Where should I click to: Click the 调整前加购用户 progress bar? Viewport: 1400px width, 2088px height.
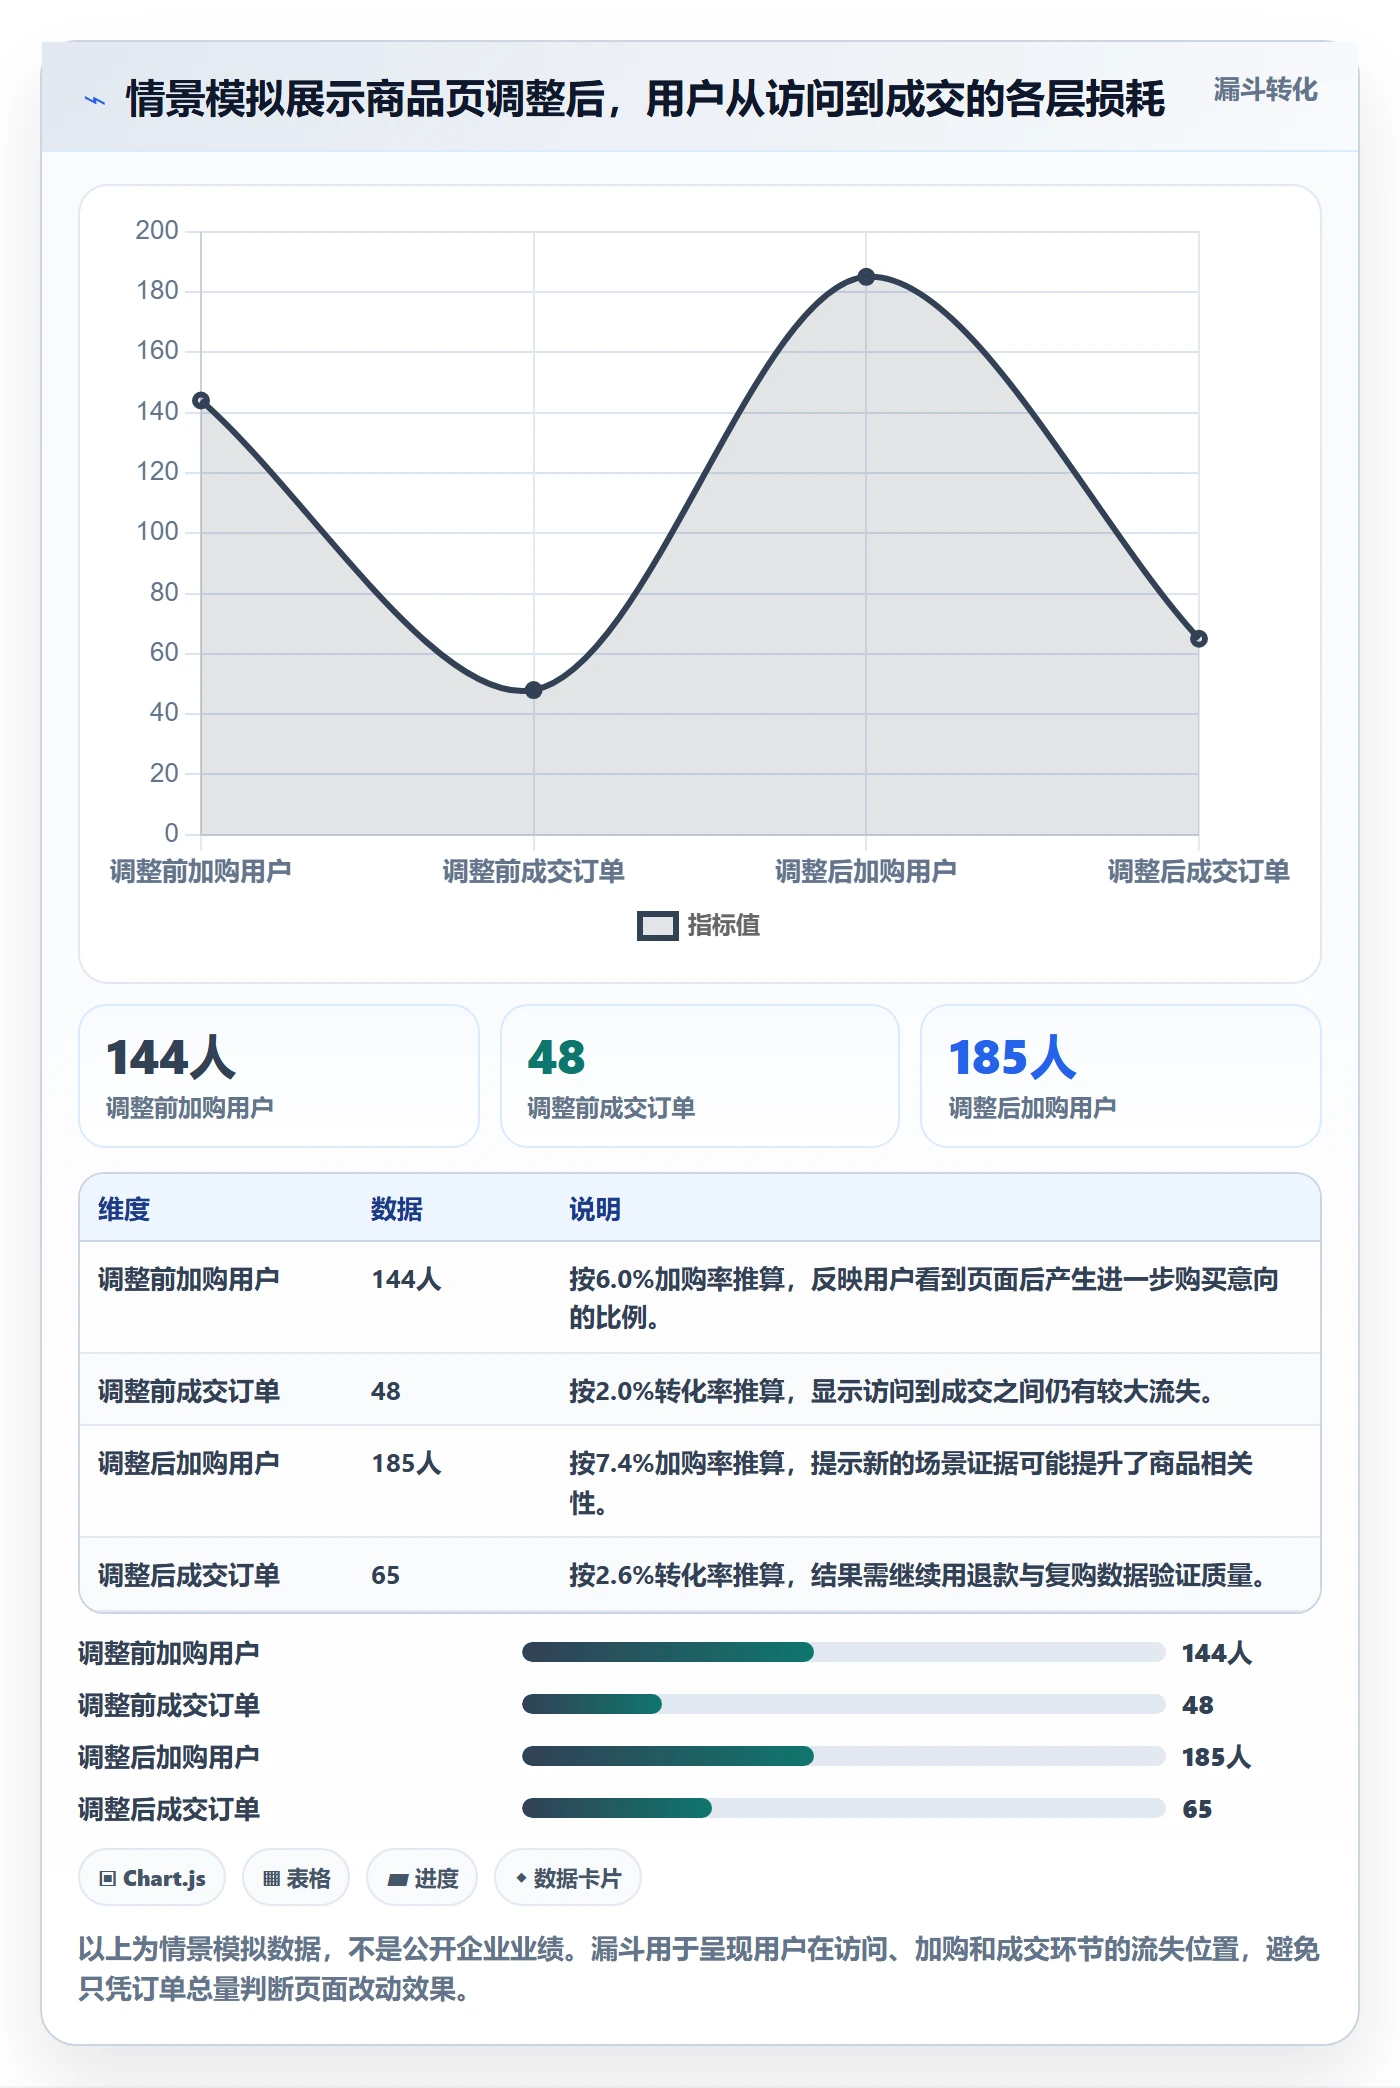point(843,1652)
